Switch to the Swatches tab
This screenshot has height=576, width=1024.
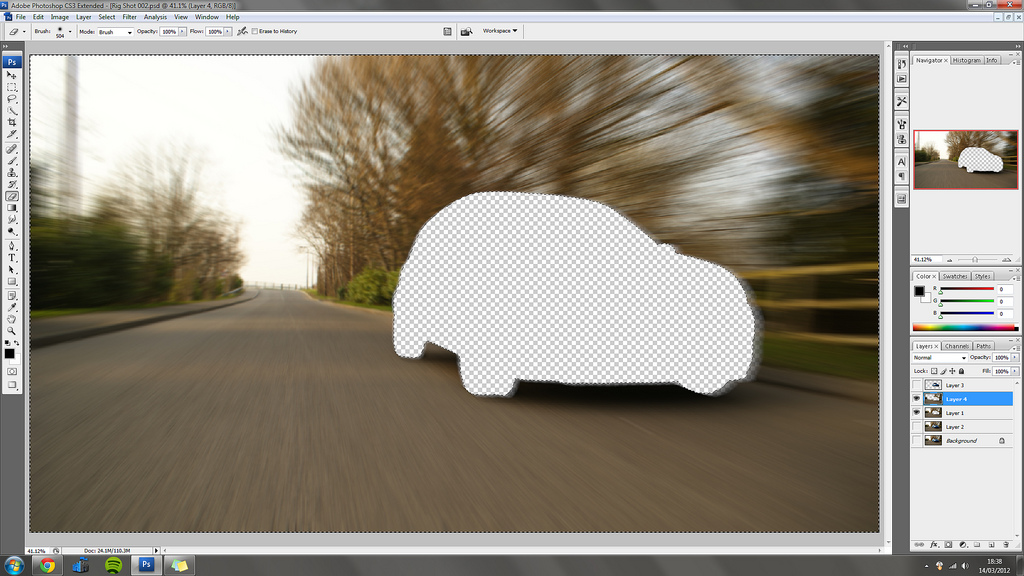click(955, 276)
